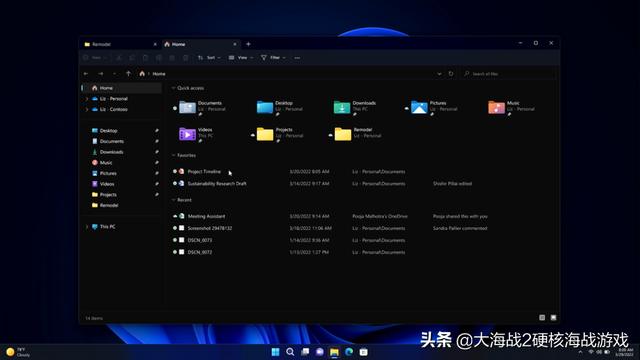The image size is (640, 360).
Task: Close the Remodel tab
Action: (x=155, y=44)
